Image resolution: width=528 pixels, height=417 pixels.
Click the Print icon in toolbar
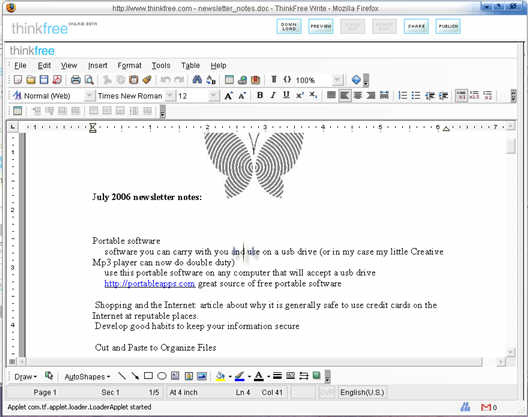pyautogui.click(x=76, y=80)
